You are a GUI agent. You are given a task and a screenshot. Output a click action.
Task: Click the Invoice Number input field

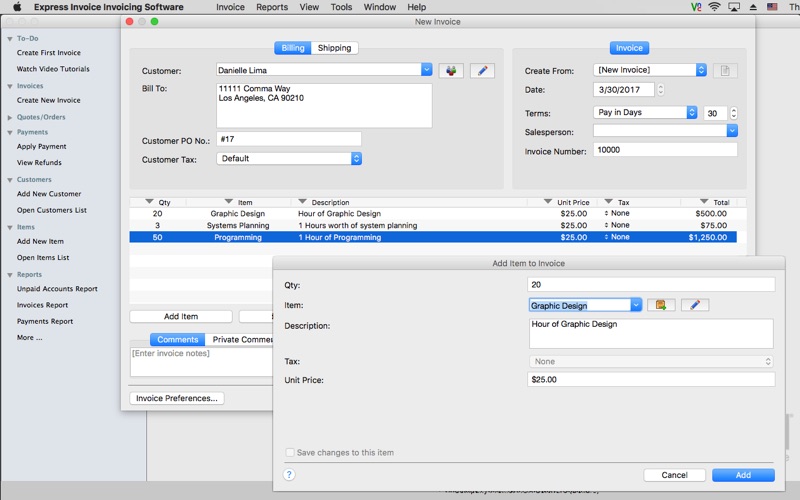pyautogui.click(x=665, y=150)
